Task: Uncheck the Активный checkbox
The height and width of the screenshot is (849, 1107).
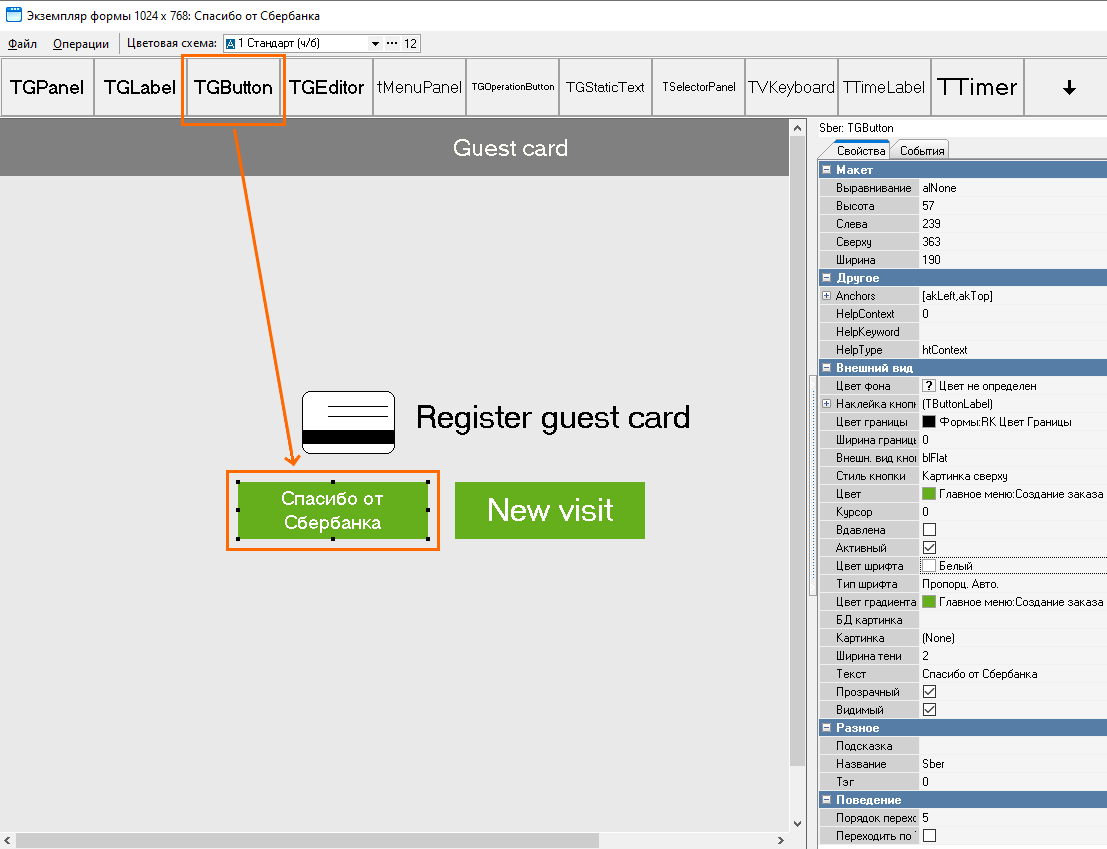Action: tap(929, 548)
